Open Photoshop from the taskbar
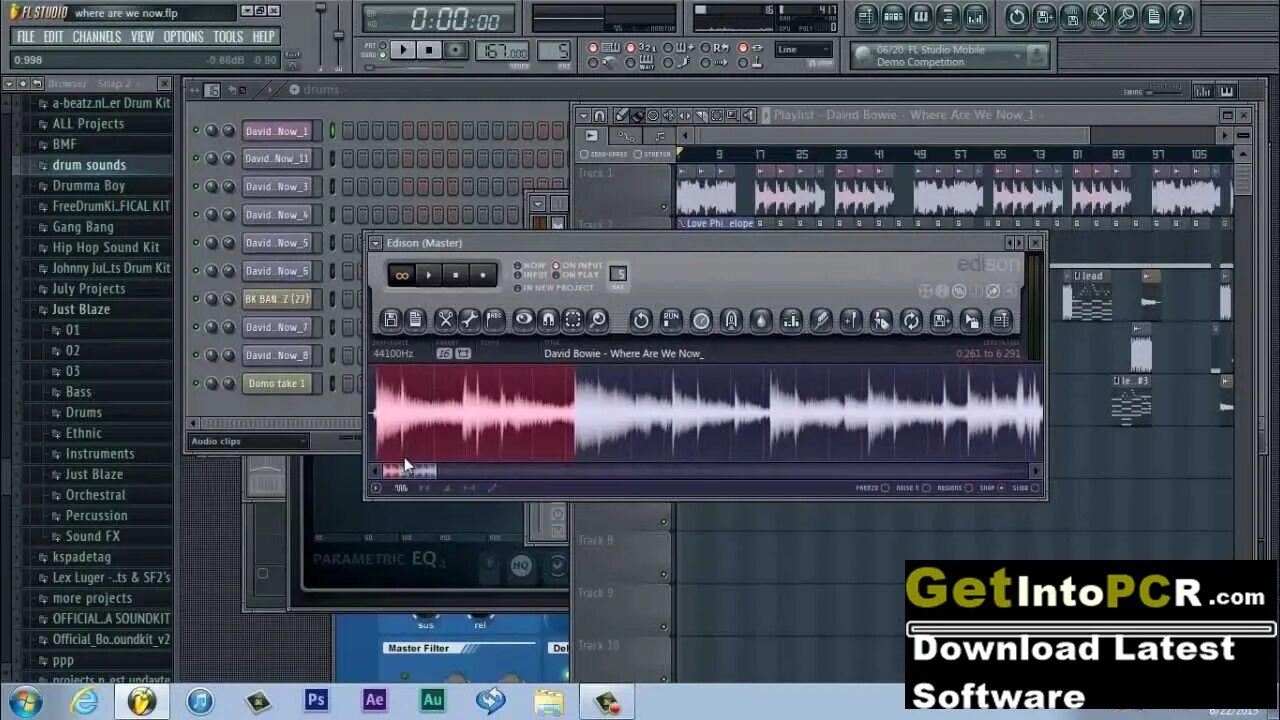 pyautogui.click(x=316, y=700)
